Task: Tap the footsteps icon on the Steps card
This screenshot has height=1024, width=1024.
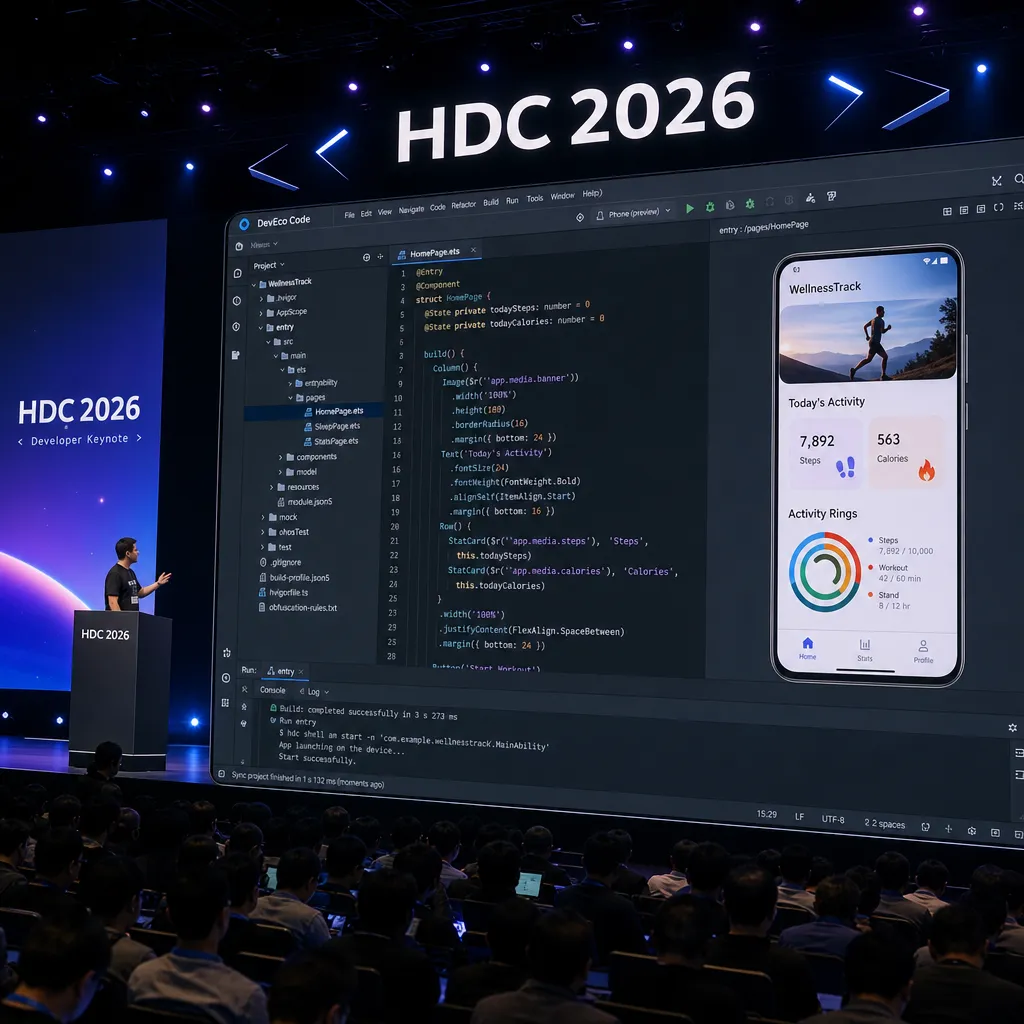Action: (846, 467)
